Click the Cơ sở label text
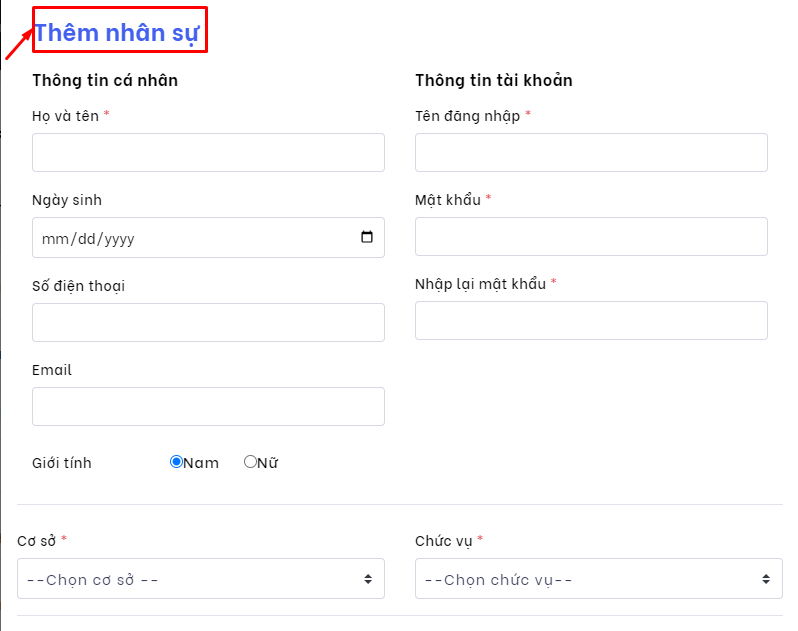 (x=37, y=541)
